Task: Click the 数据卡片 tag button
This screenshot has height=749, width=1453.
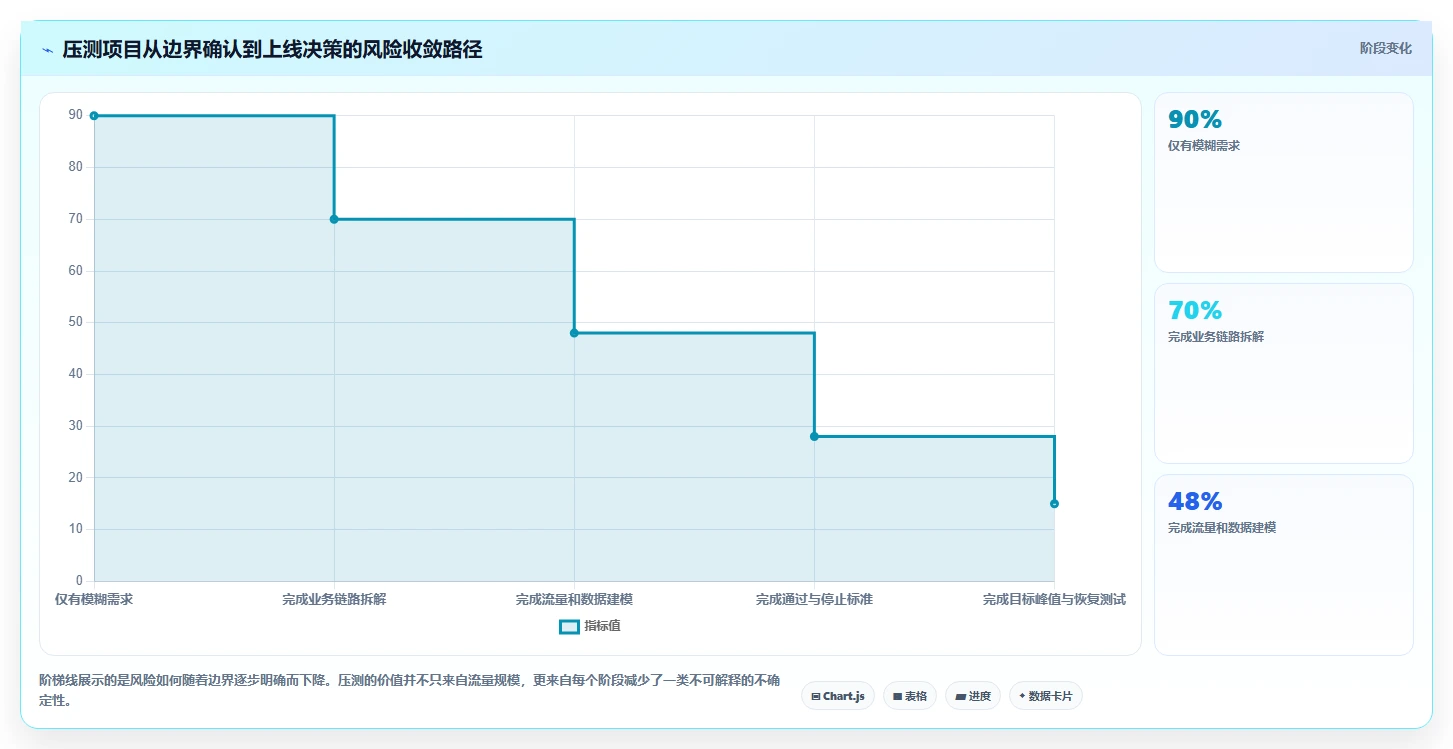Action: point(1046,696)
